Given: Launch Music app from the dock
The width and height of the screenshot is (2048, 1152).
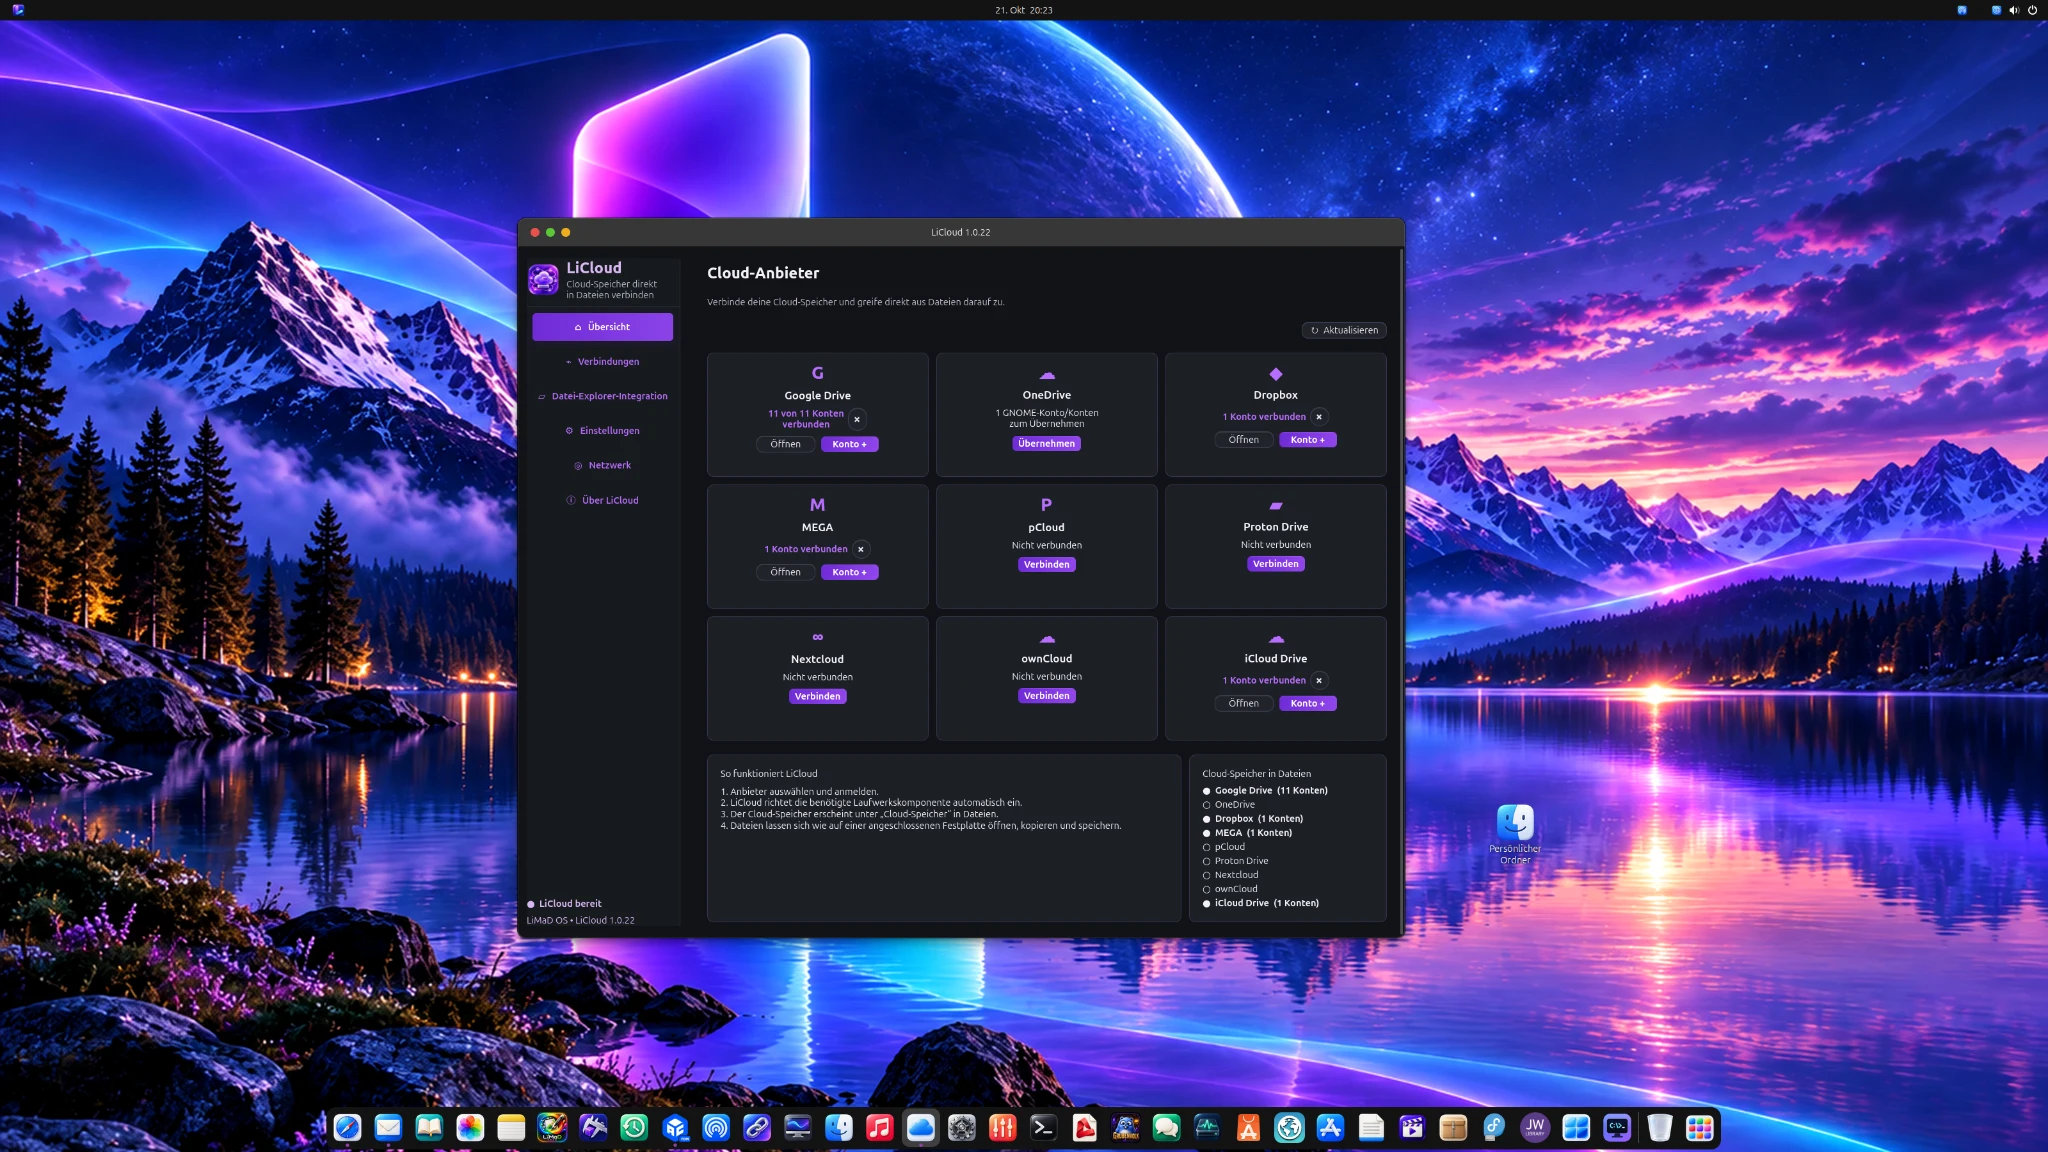Looking at the screenshot, I should click(x=879, y=1128).
